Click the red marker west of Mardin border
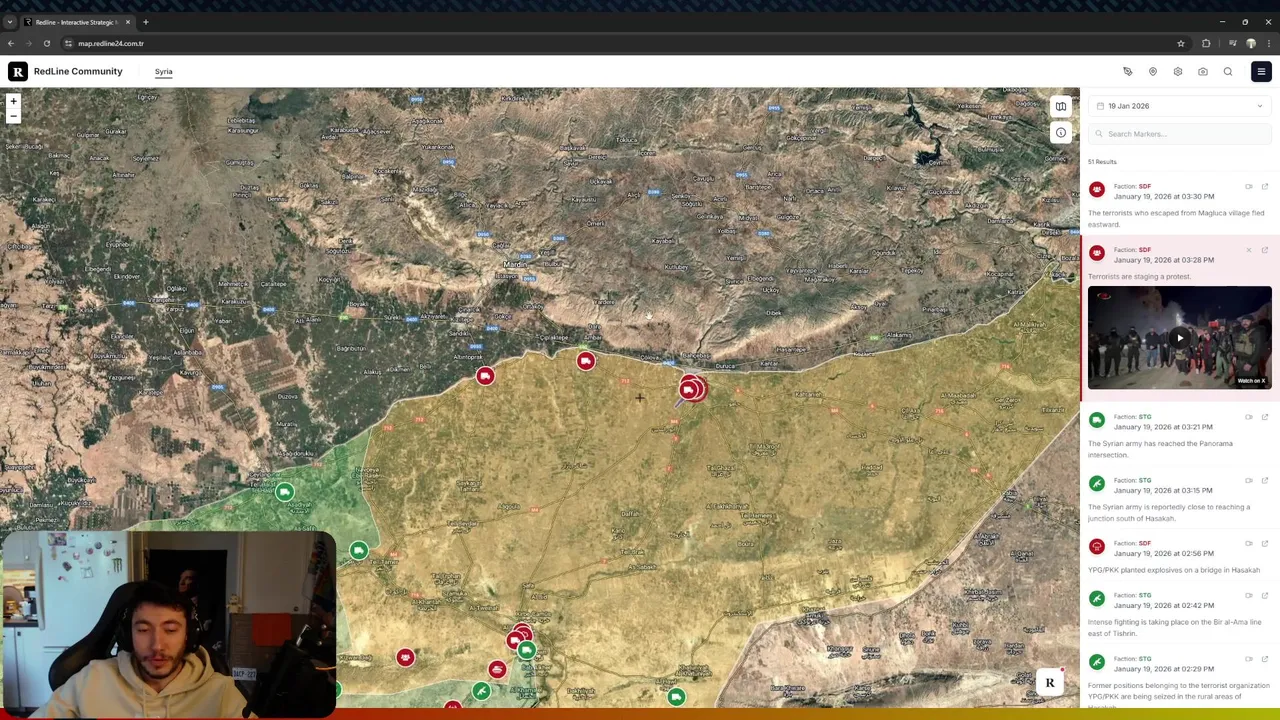The image size is (1280, 720). pos(485,376)
